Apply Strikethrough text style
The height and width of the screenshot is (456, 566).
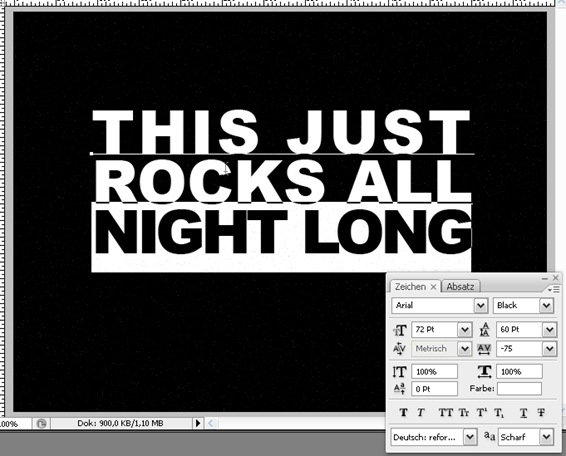pos(541,412)
